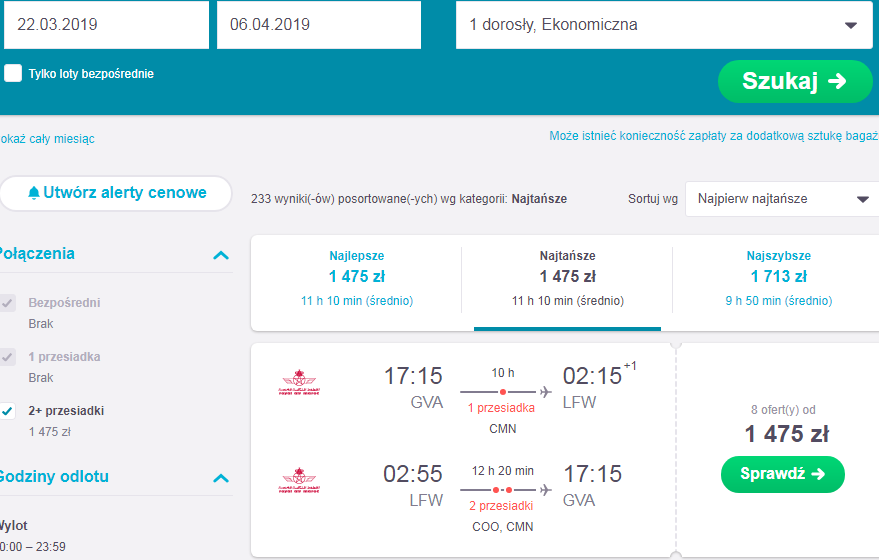Click the 233 wyniki(-ów) results count text
Screen dimensions: 879x560
coord(409,199)
